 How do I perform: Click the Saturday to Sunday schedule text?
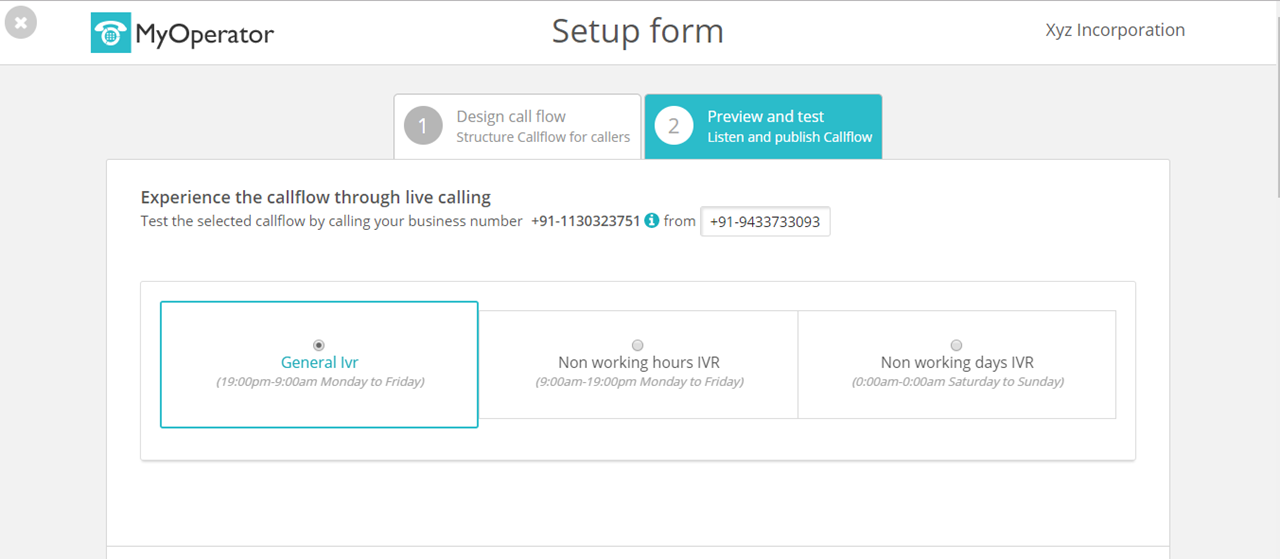pos(957,382)
